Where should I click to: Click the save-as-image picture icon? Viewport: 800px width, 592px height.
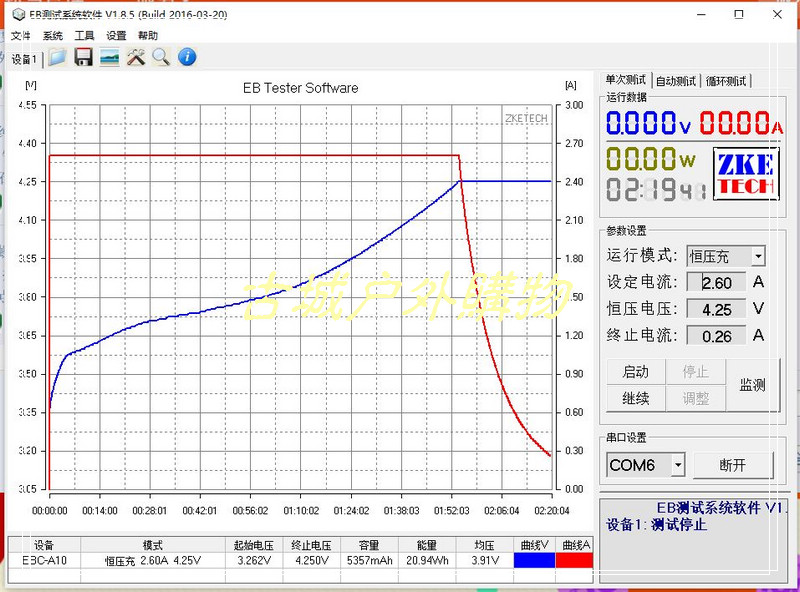pos(110,57)
